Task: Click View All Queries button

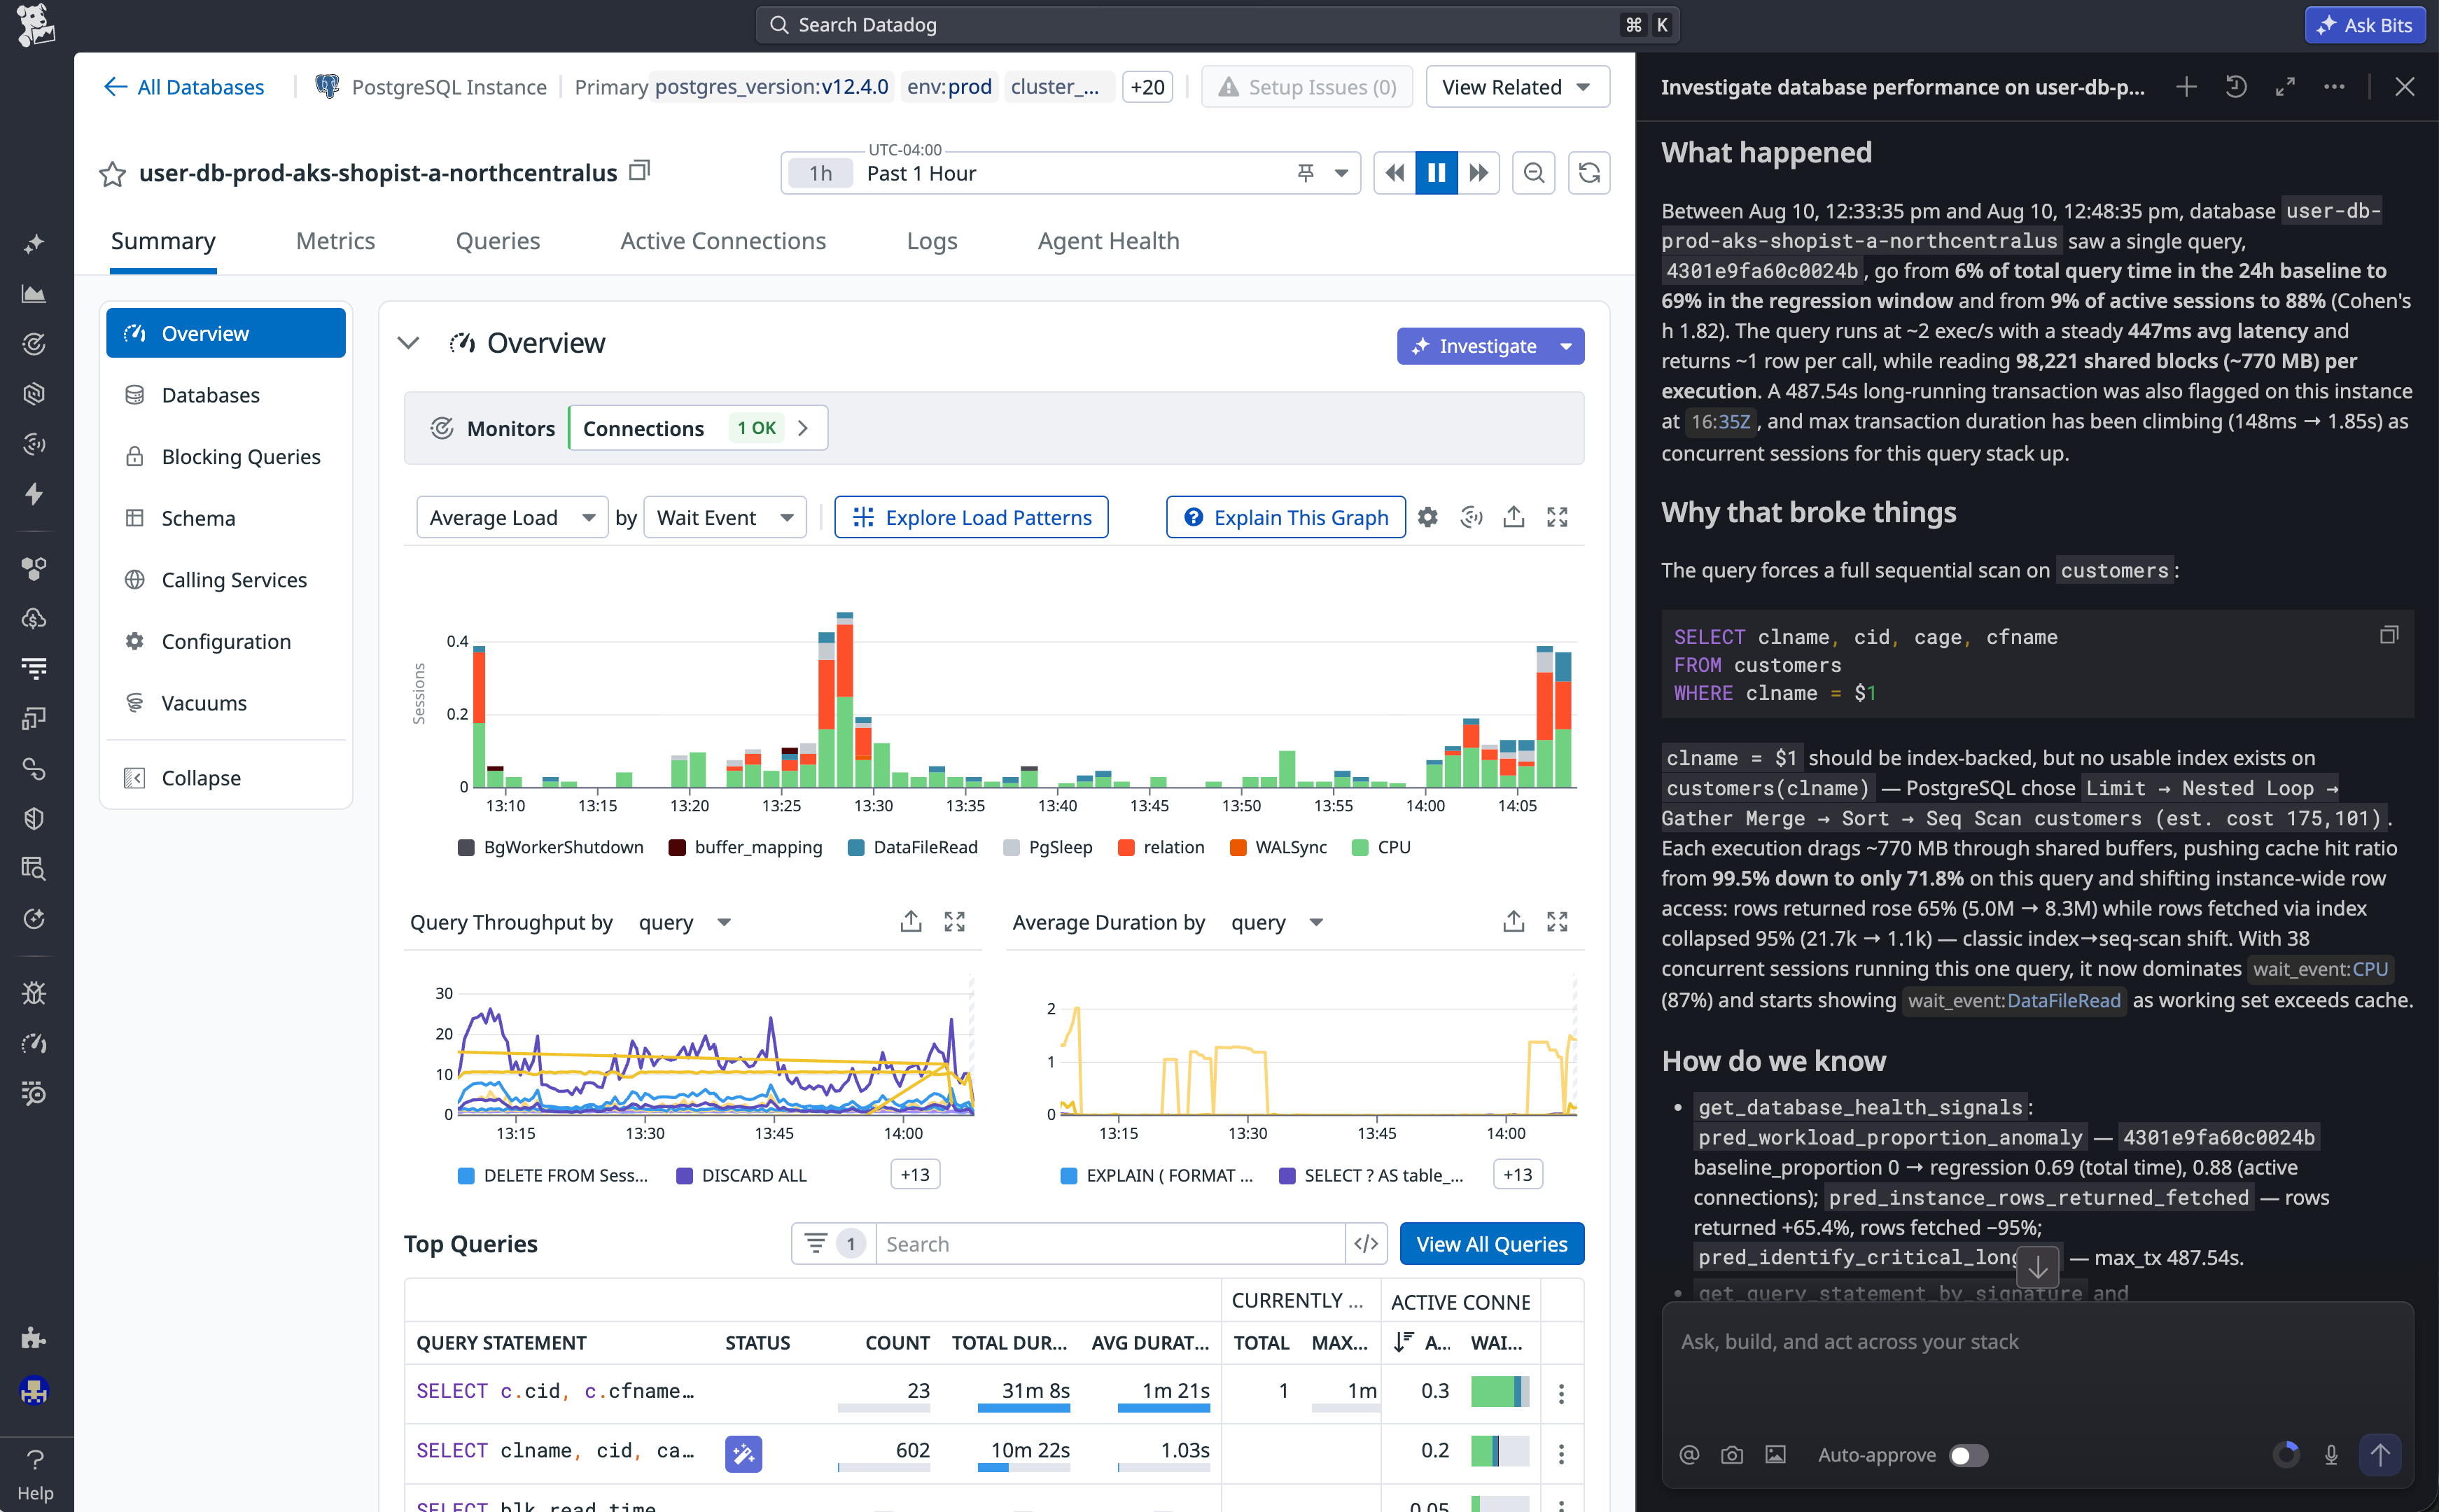Action: pos(1491,1243)
